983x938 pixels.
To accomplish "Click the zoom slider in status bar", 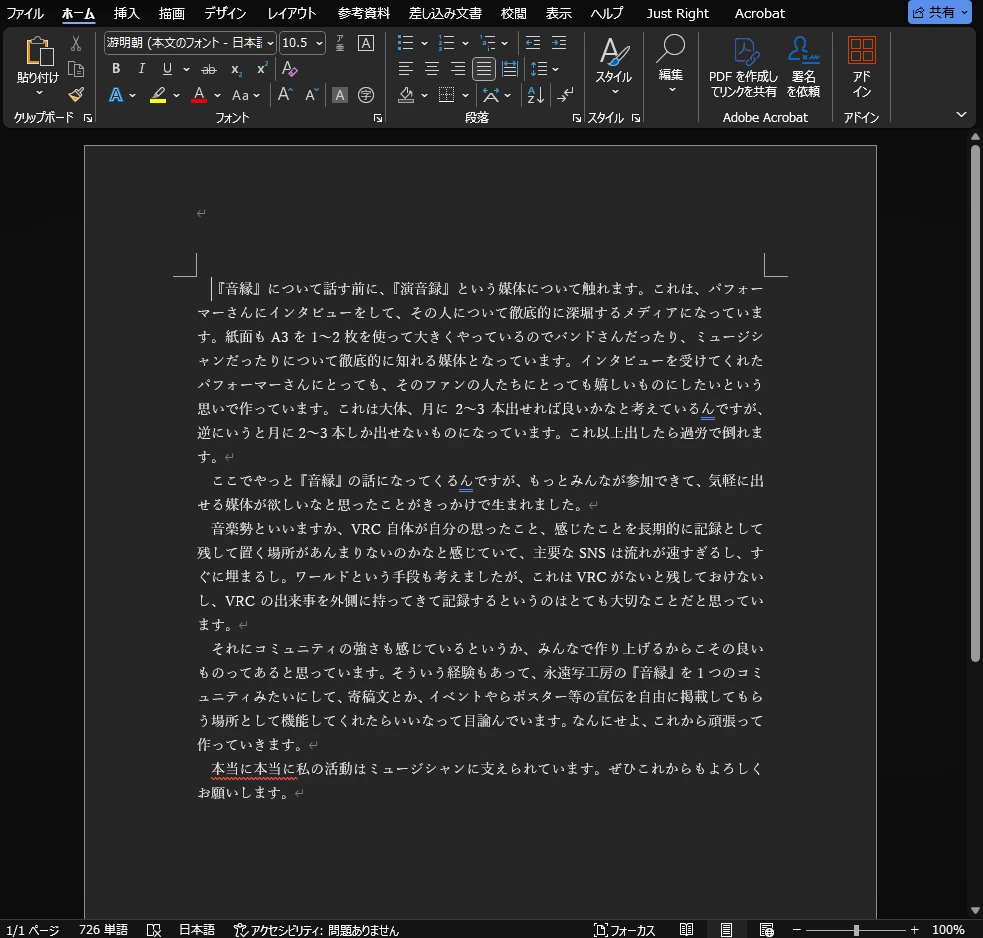I will click(856, 930).
